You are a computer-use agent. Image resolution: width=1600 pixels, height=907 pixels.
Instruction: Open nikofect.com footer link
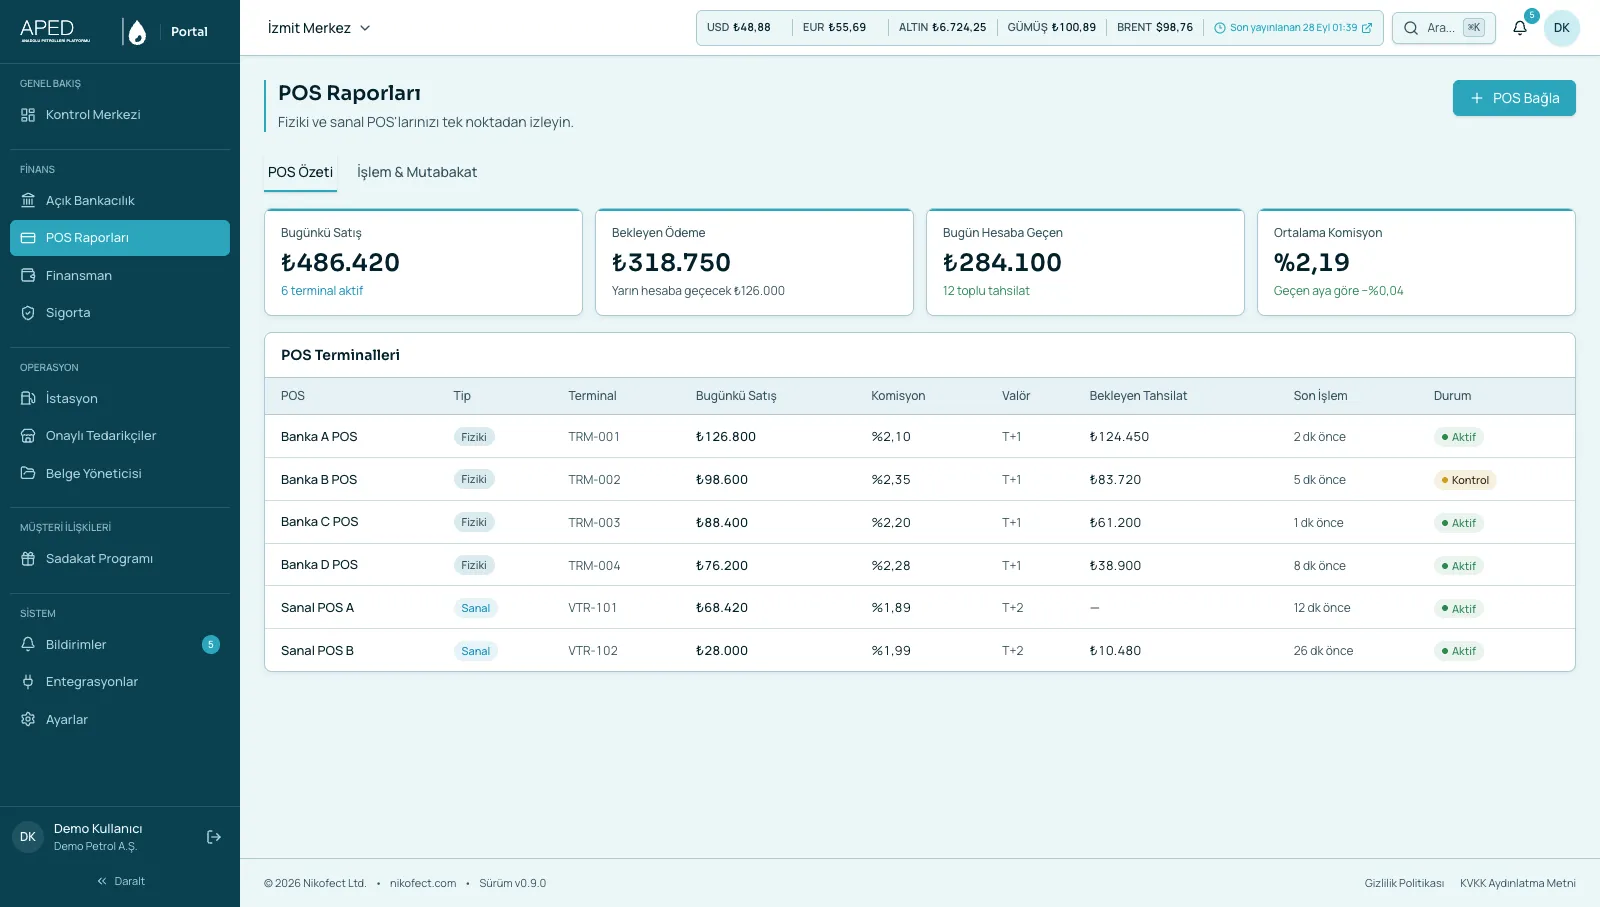423,883
